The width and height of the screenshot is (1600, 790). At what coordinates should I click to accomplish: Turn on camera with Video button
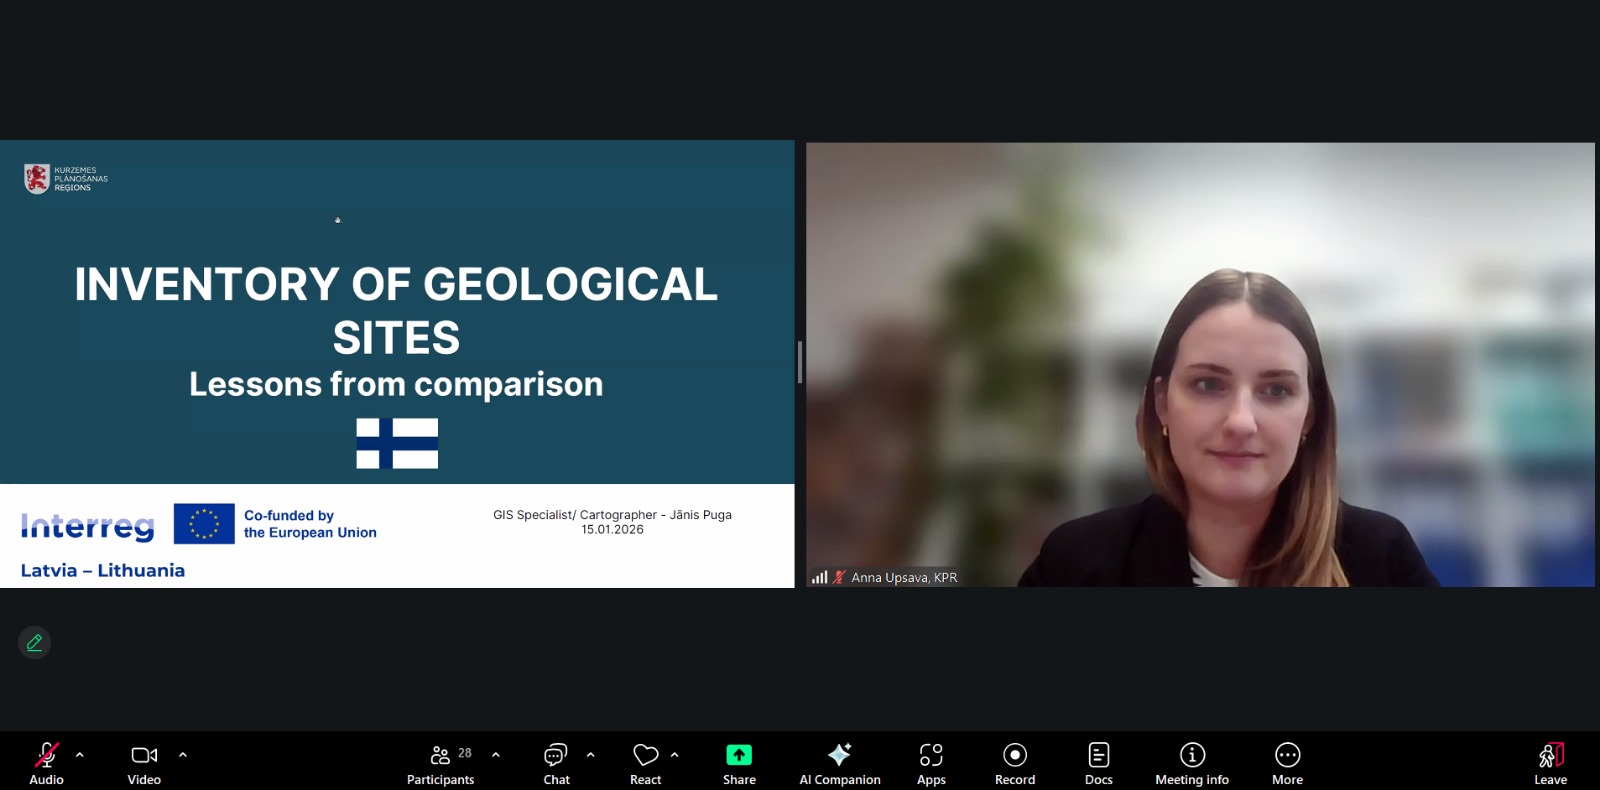[x=144, y=762]
